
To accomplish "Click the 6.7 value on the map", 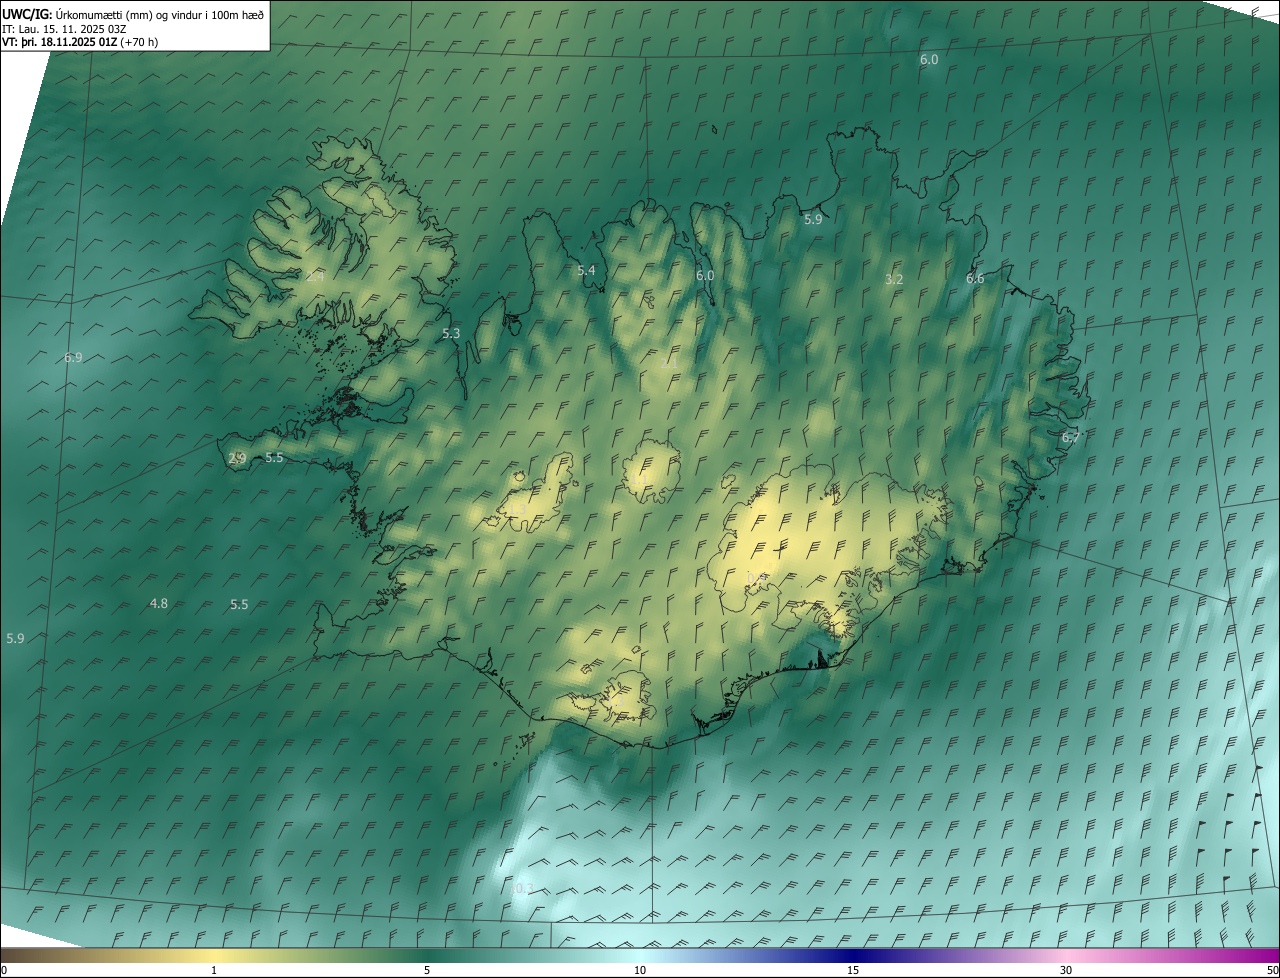I will (1071, 437).
